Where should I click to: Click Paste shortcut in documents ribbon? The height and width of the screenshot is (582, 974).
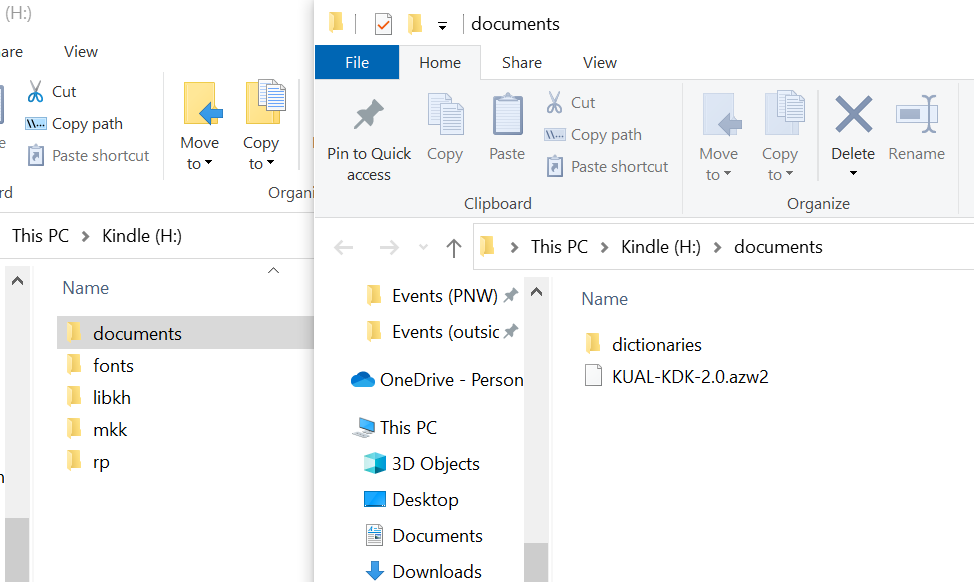(607, 167)
